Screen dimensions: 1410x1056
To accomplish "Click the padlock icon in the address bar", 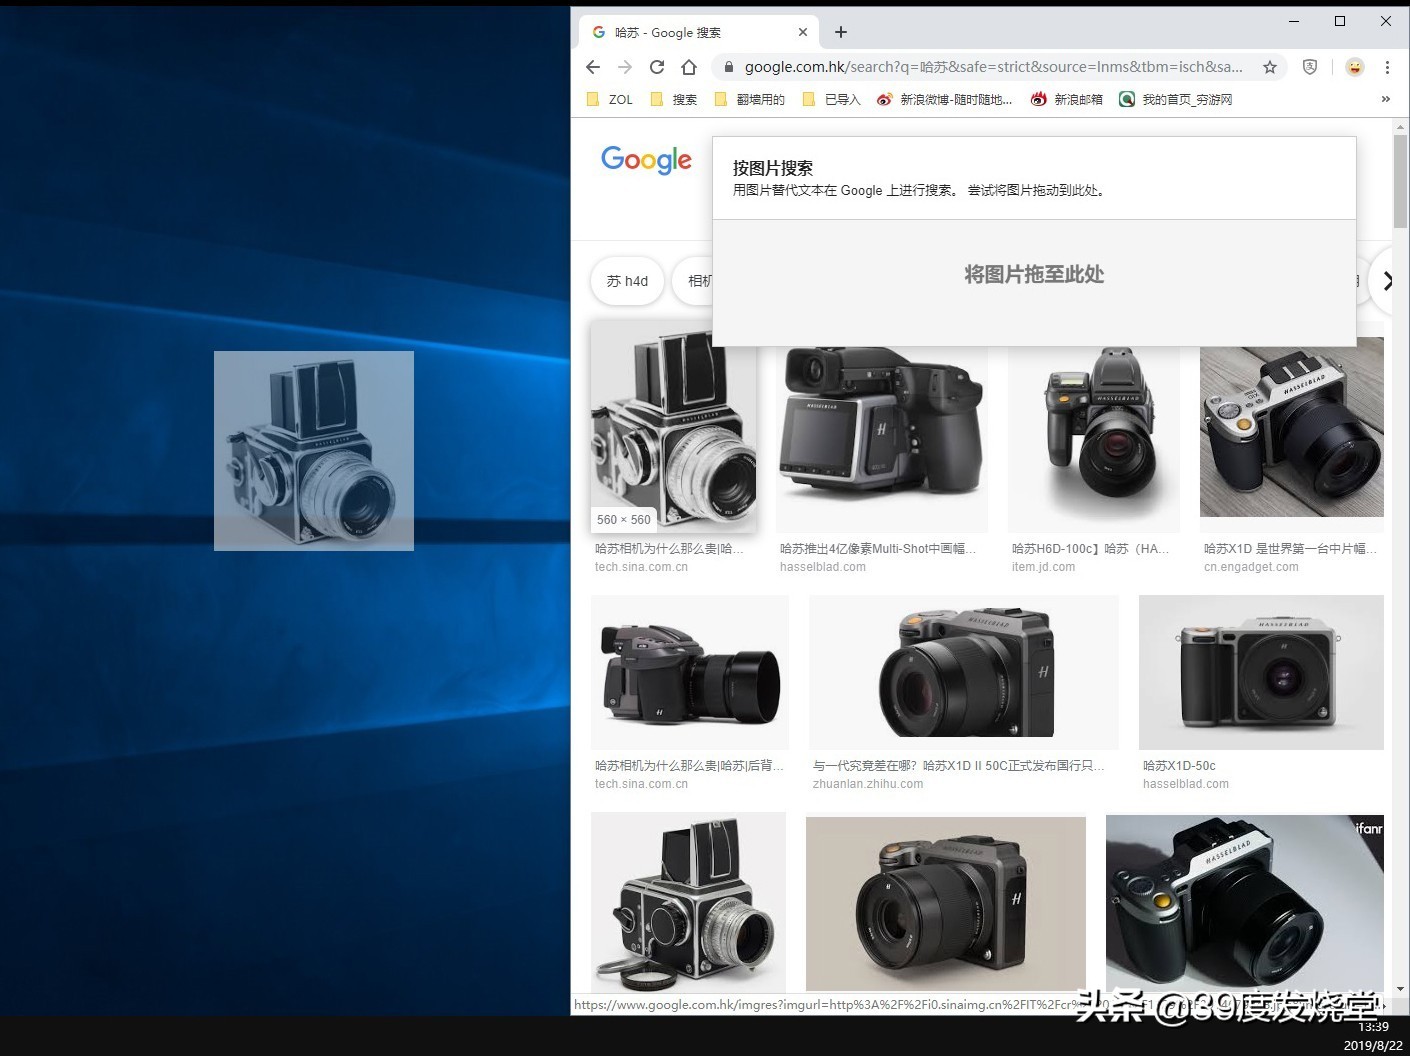I will 727,67.
